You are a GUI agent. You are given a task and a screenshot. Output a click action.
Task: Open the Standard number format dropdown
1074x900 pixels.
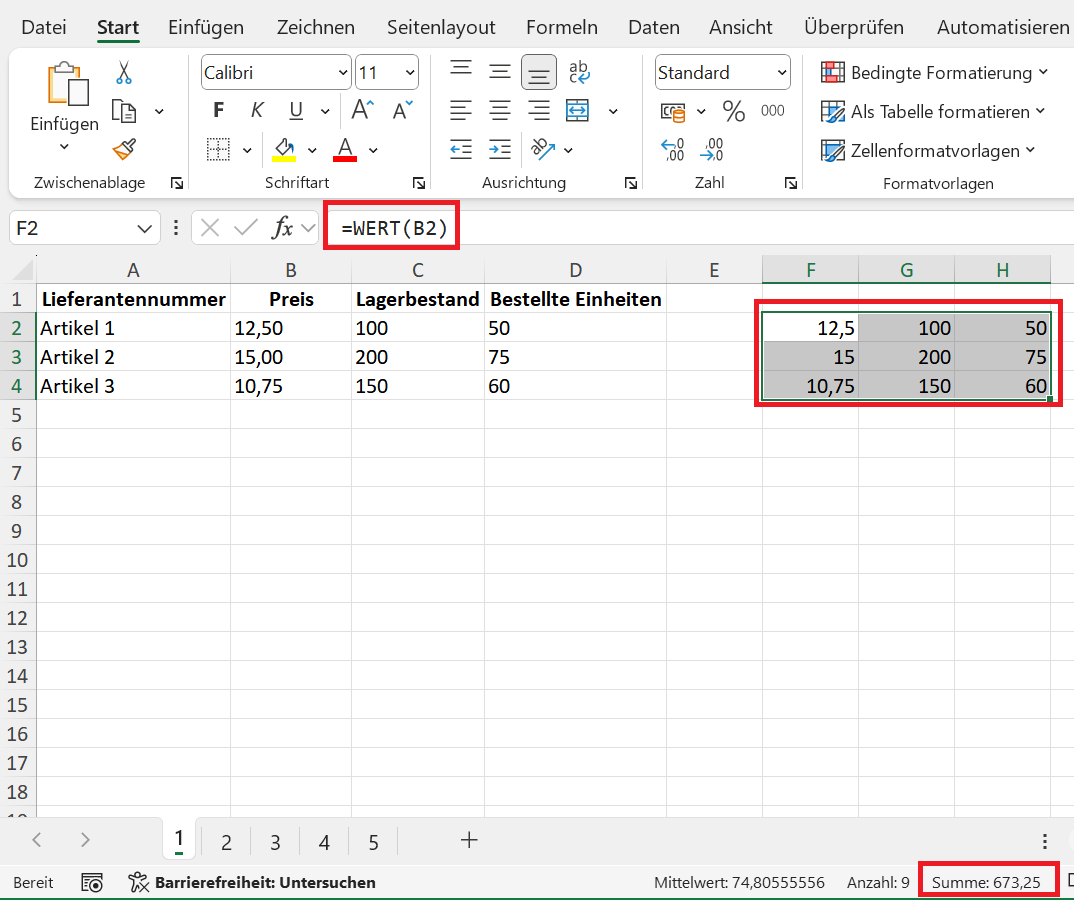(x=782, y=73)
